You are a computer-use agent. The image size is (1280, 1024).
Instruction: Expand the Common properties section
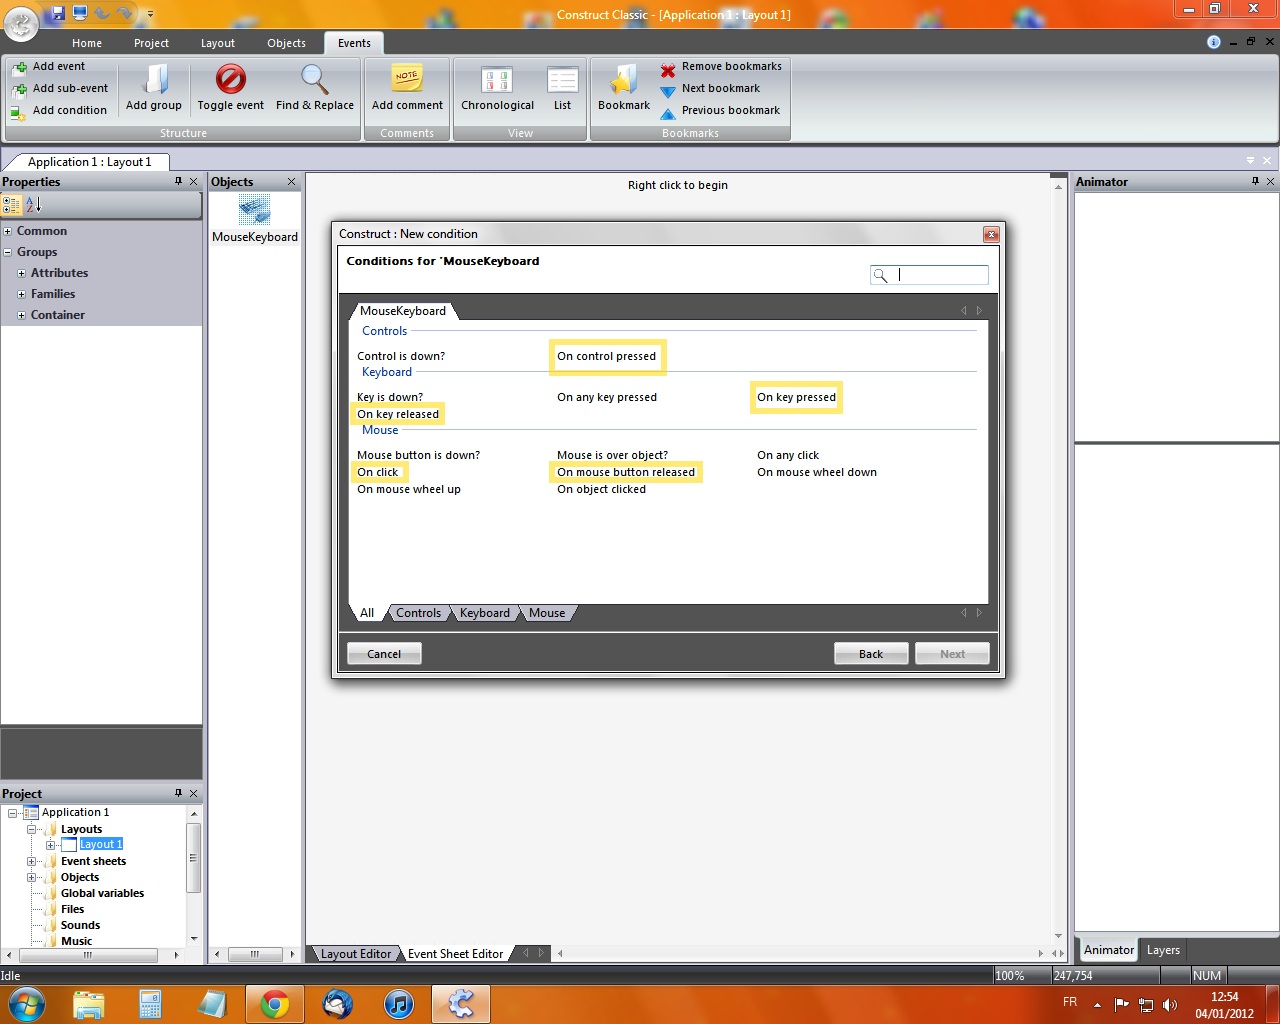click(8, 231)
